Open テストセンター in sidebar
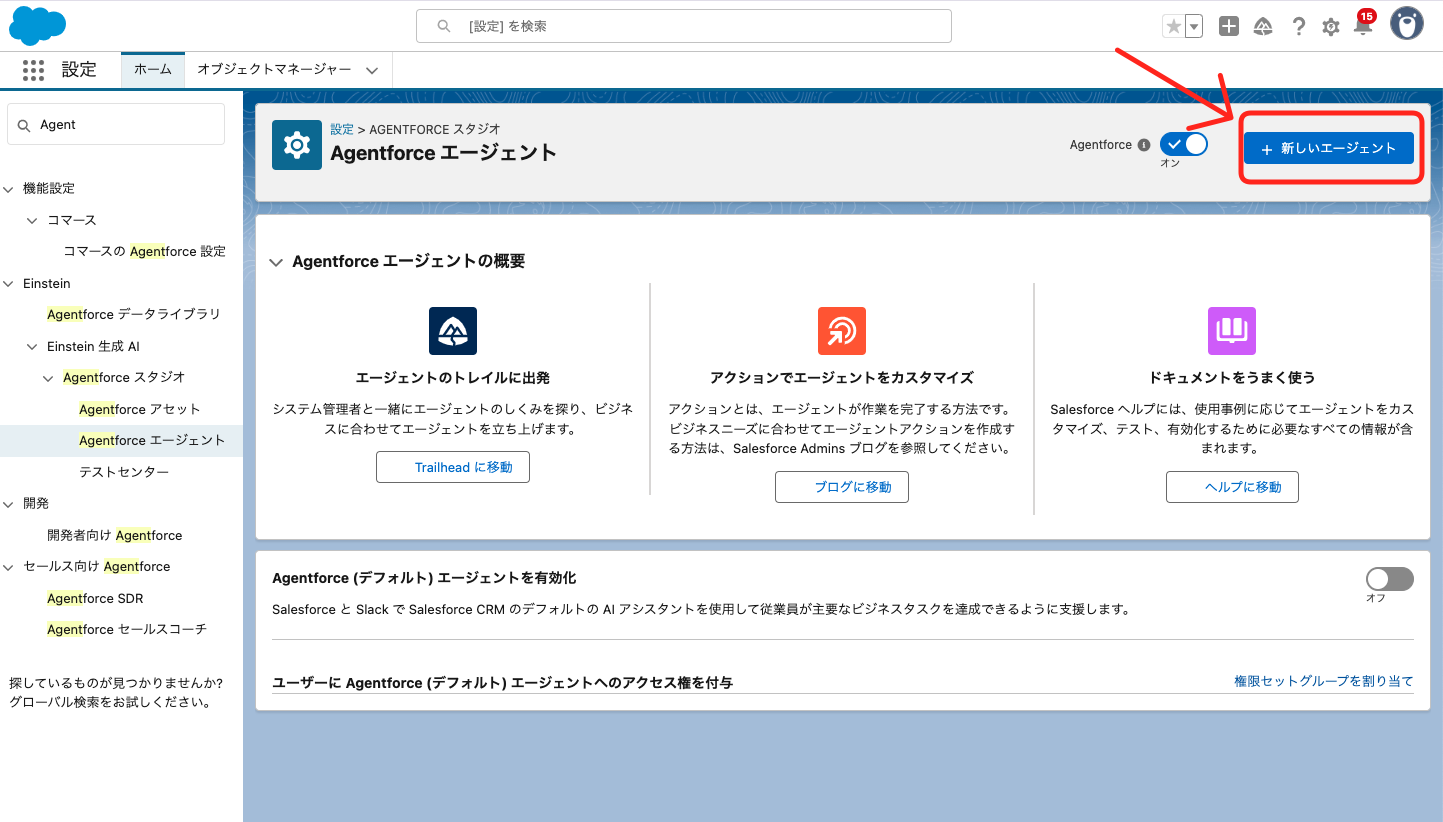Screen dimensions: 1443x822 coord(124,472)
